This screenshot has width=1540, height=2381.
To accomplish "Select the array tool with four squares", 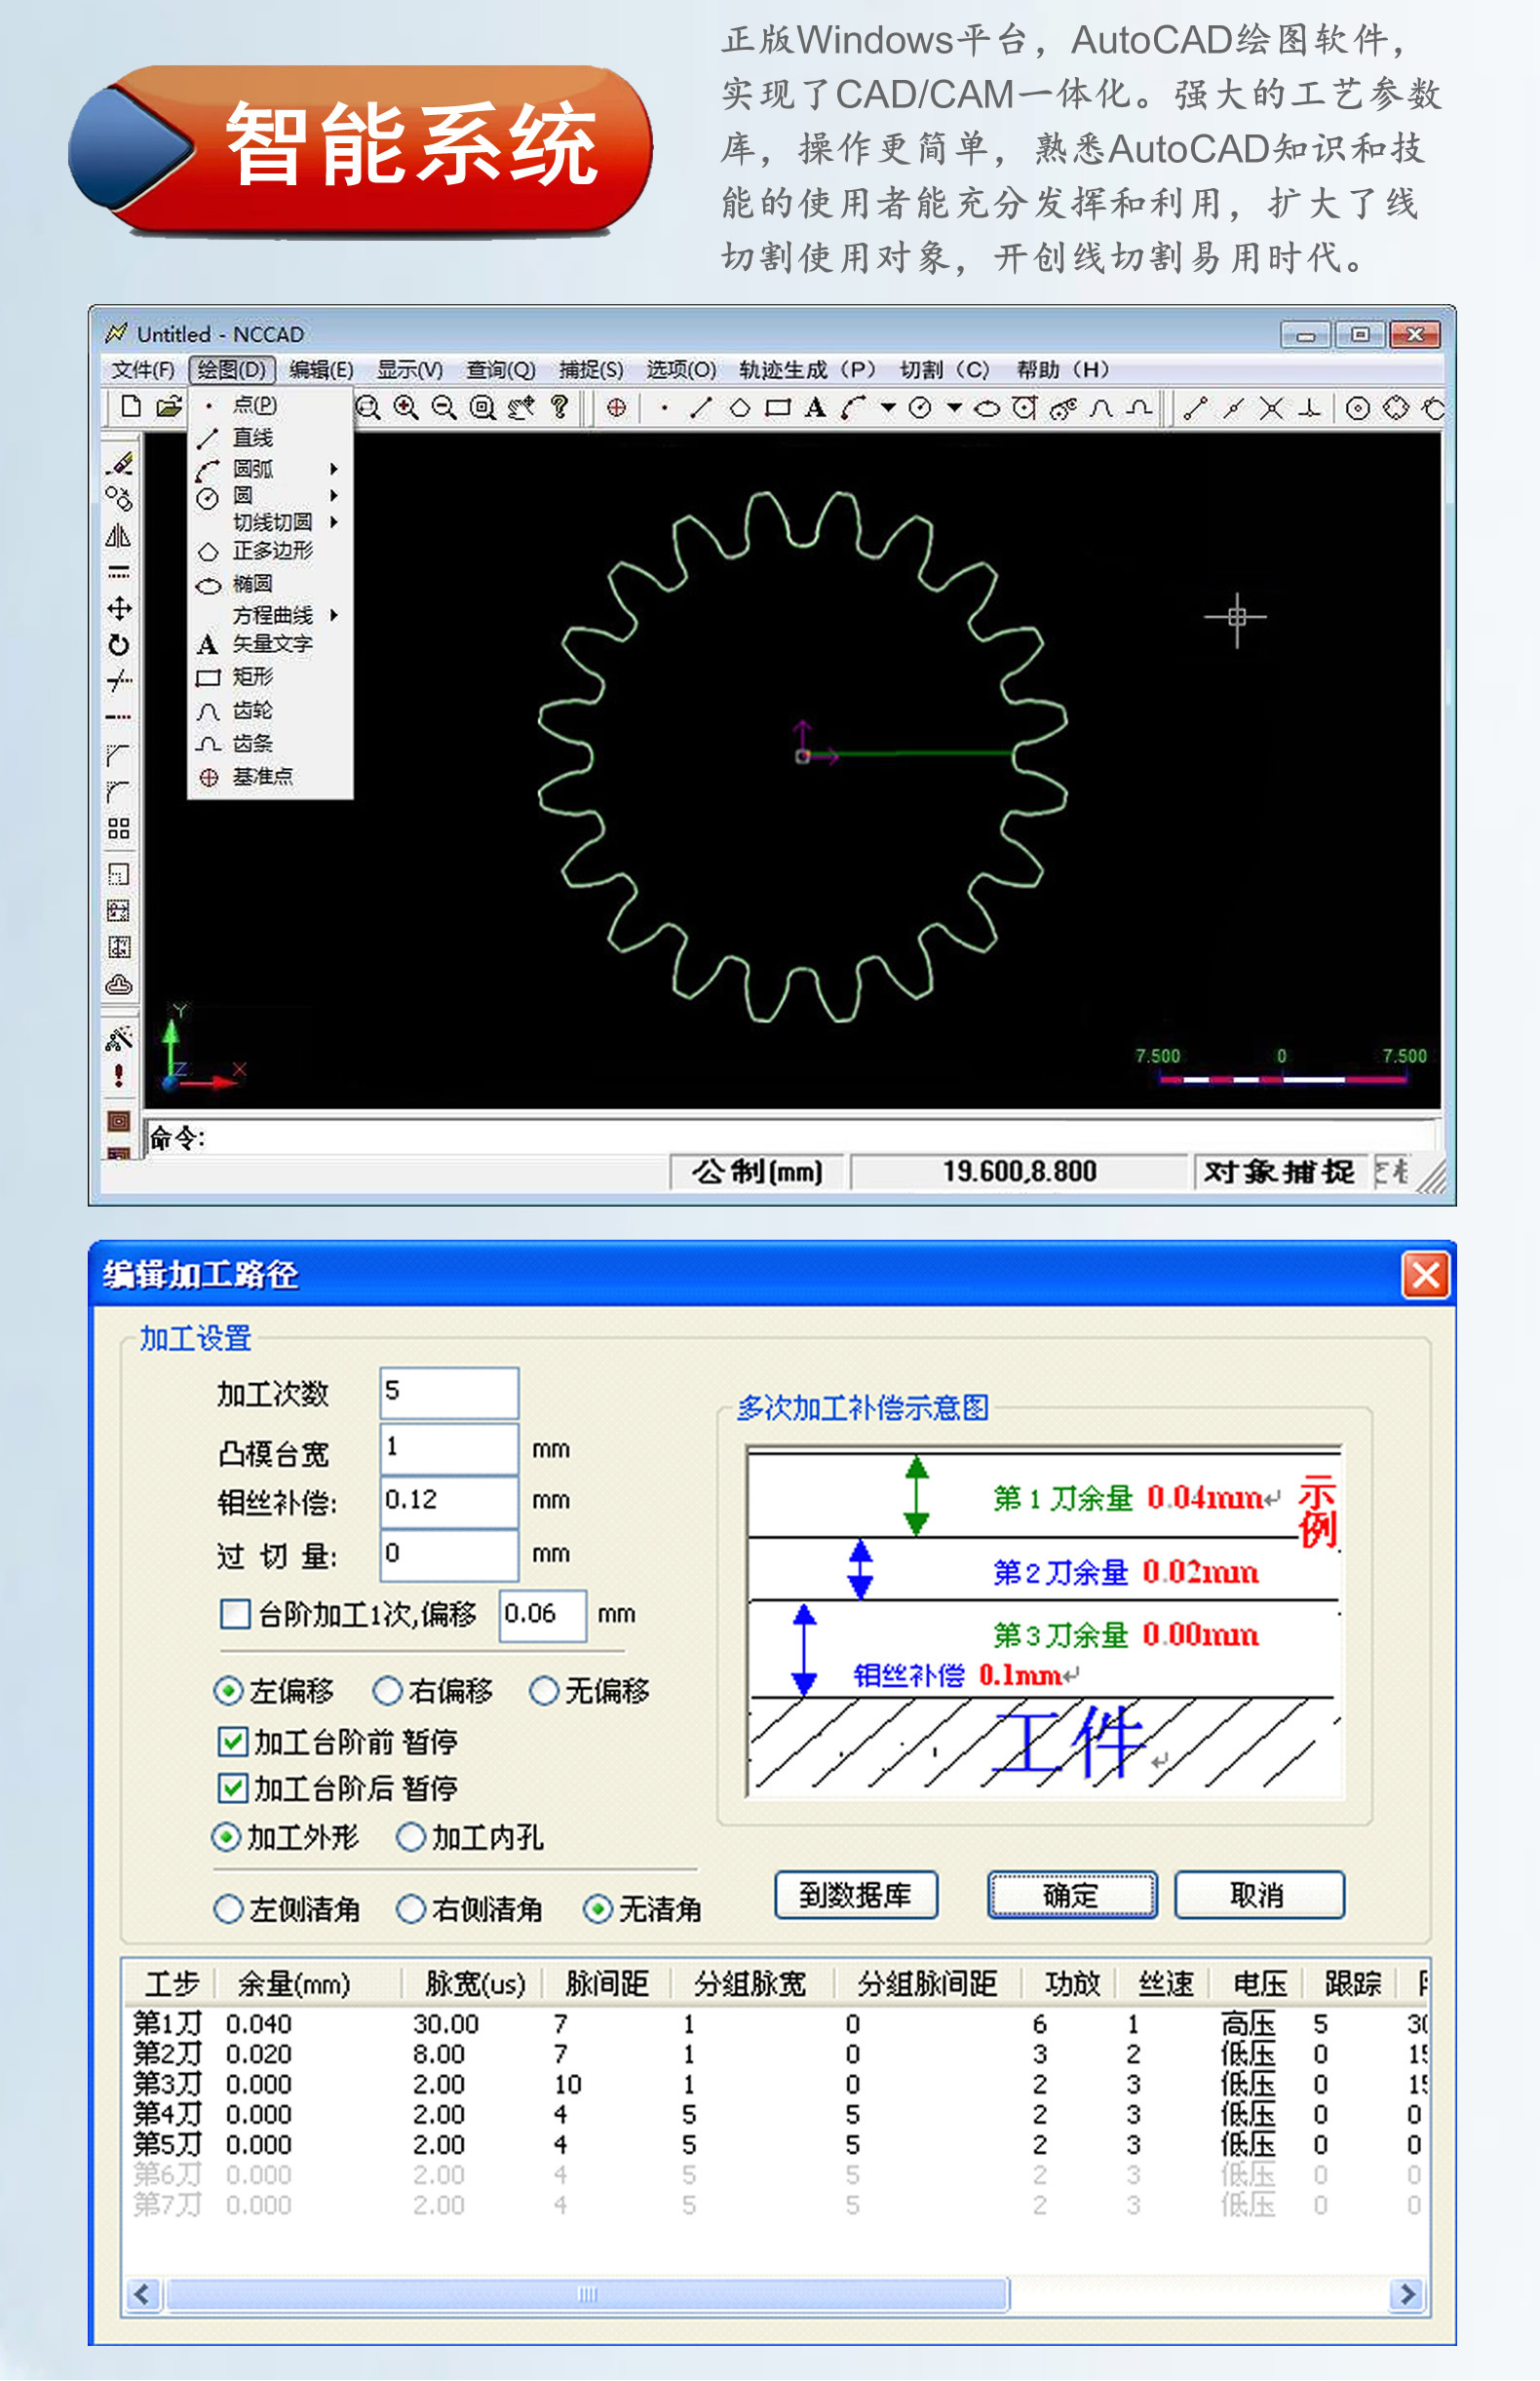I will click(x=119, y=828).
